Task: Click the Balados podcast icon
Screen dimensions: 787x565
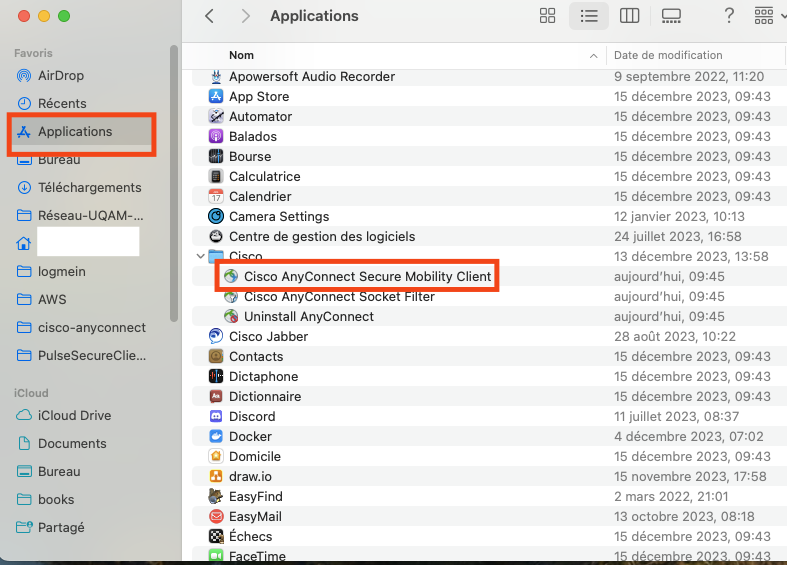Action: (x=216, y=136)
